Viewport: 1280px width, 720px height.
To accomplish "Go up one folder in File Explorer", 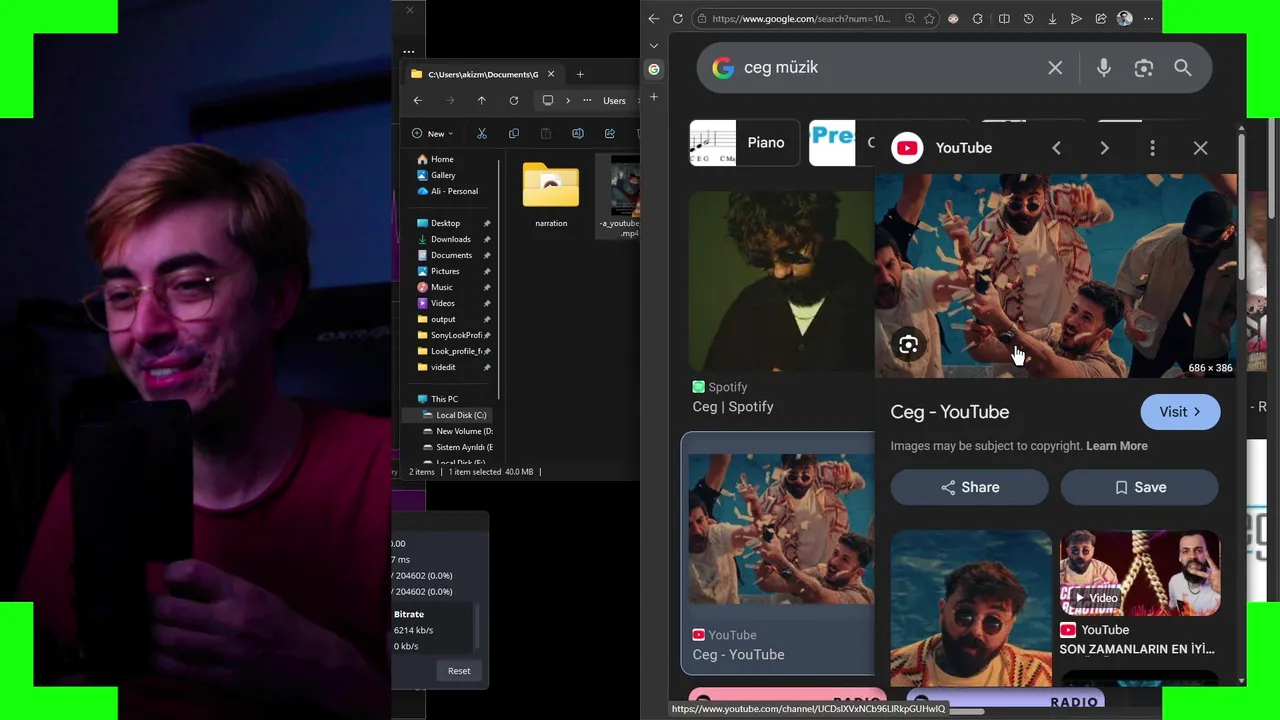I will 481,100.
